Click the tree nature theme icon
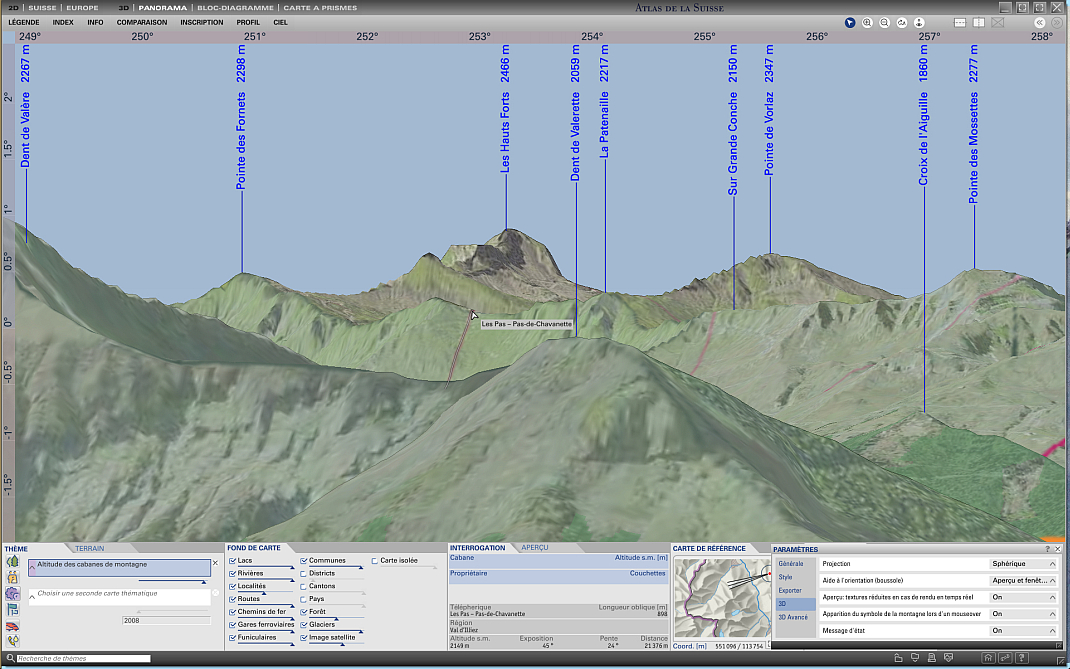This screenshot has height=669, width=1070. click(x=13, y=562)
